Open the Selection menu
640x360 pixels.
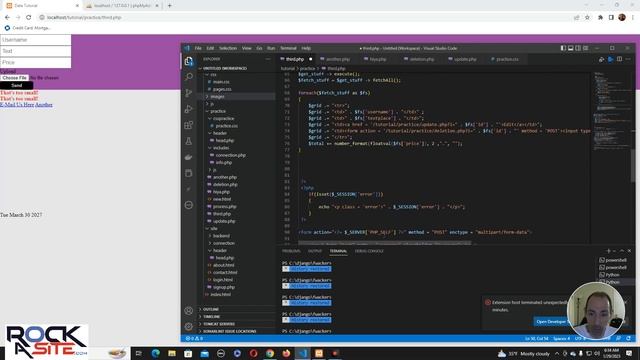[x=228, y=48]
